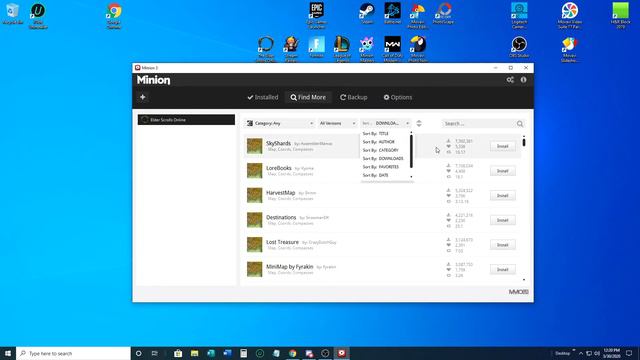The height and width of the screenshot is (360, 640).
Task: Select the HarvestMap title text
Action: click(280, 193)
